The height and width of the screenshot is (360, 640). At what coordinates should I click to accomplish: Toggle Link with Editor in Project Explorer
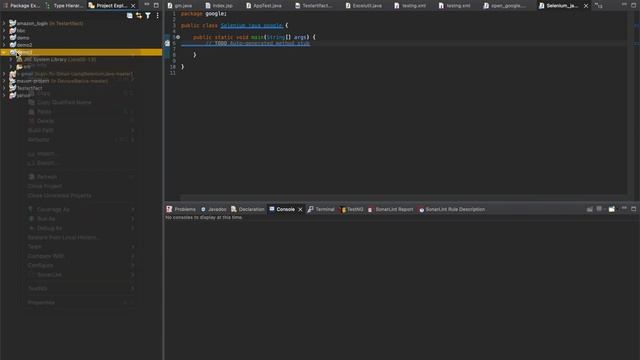(x=139, y=16)
